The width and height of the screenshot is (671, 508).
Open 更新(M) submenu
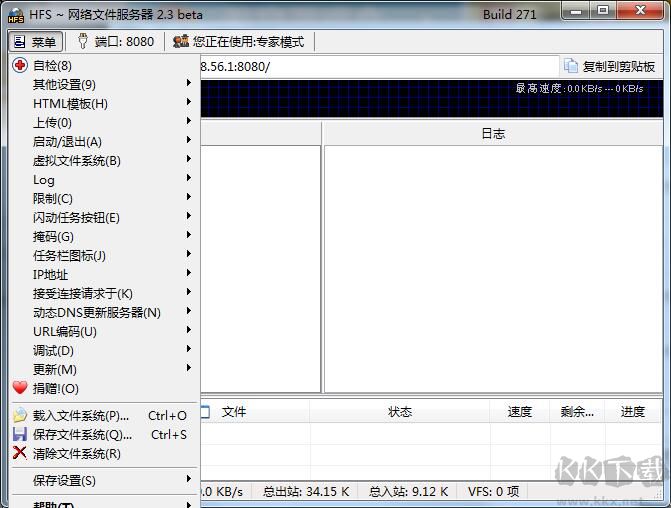click(x=104, y=369)
